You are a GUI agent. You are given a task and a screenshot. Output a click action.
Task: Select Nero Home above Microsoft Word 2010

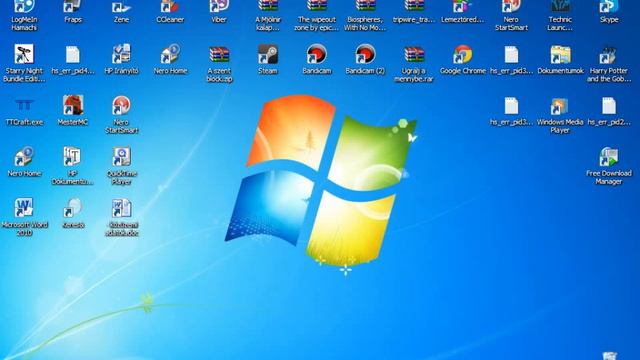tap(24, 162)
